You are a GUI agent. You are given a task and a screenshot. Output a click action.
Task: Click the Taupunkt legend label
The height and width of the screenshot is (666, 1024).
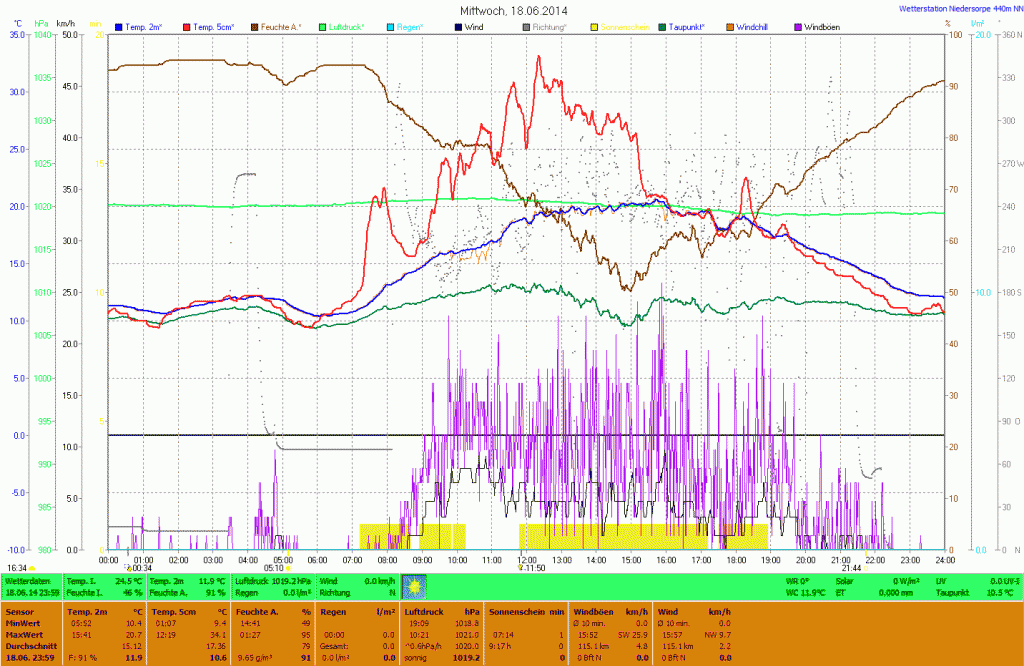691,26
